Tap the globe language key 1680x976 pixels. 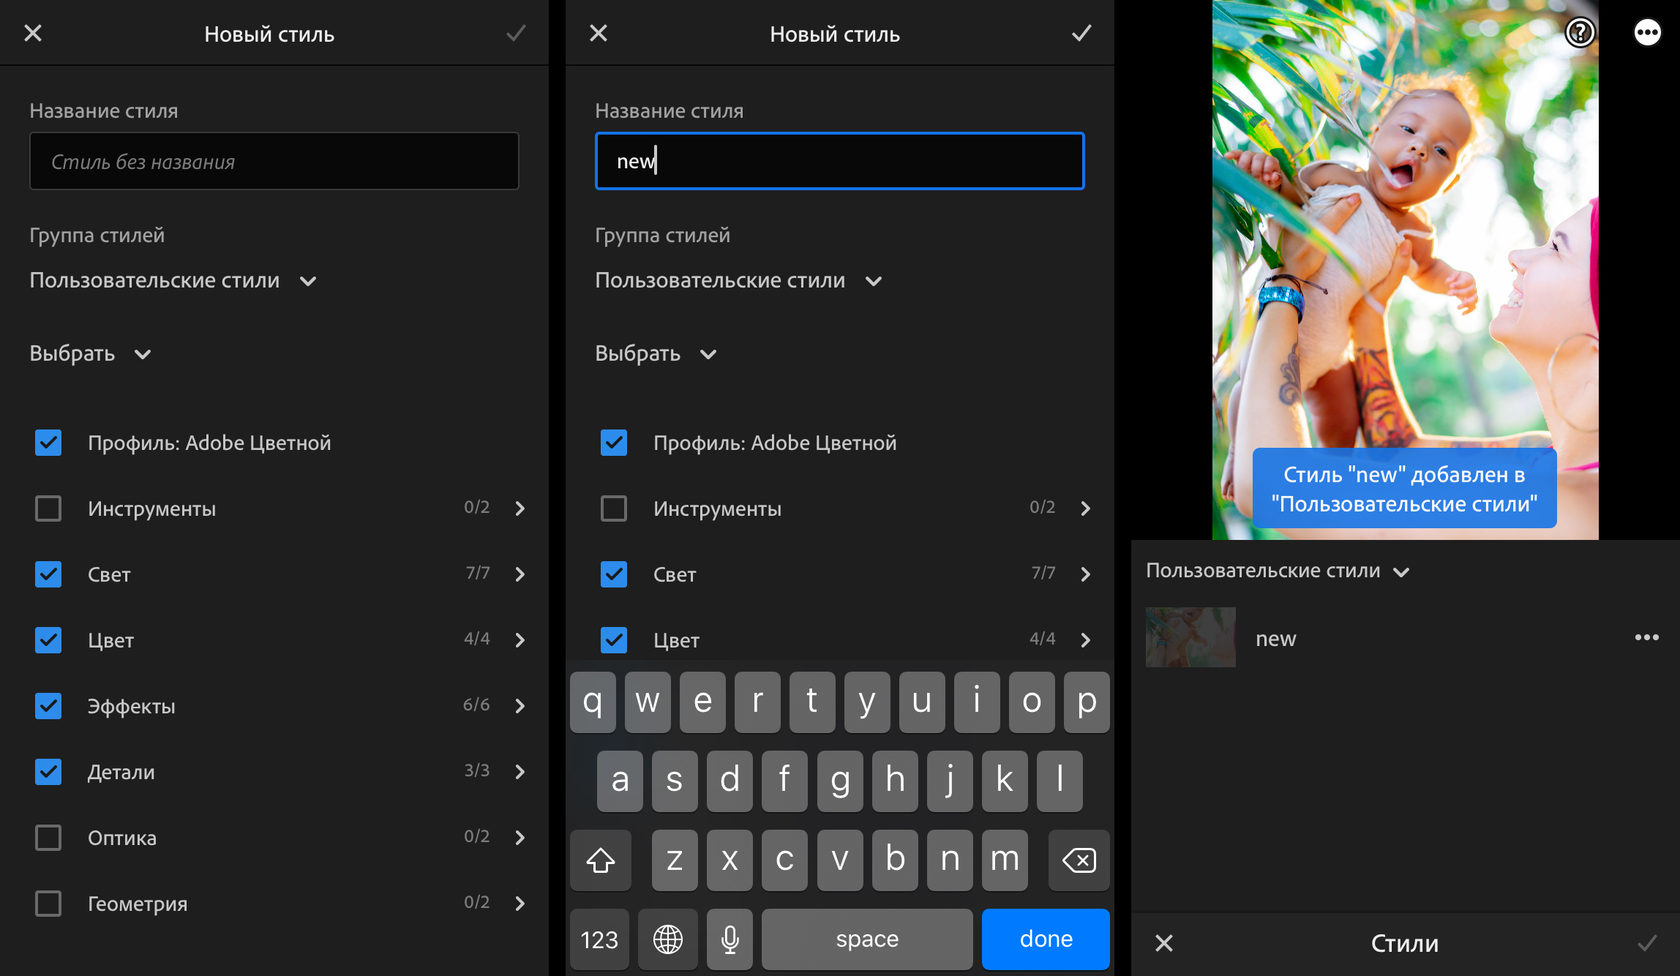point(668,939)
